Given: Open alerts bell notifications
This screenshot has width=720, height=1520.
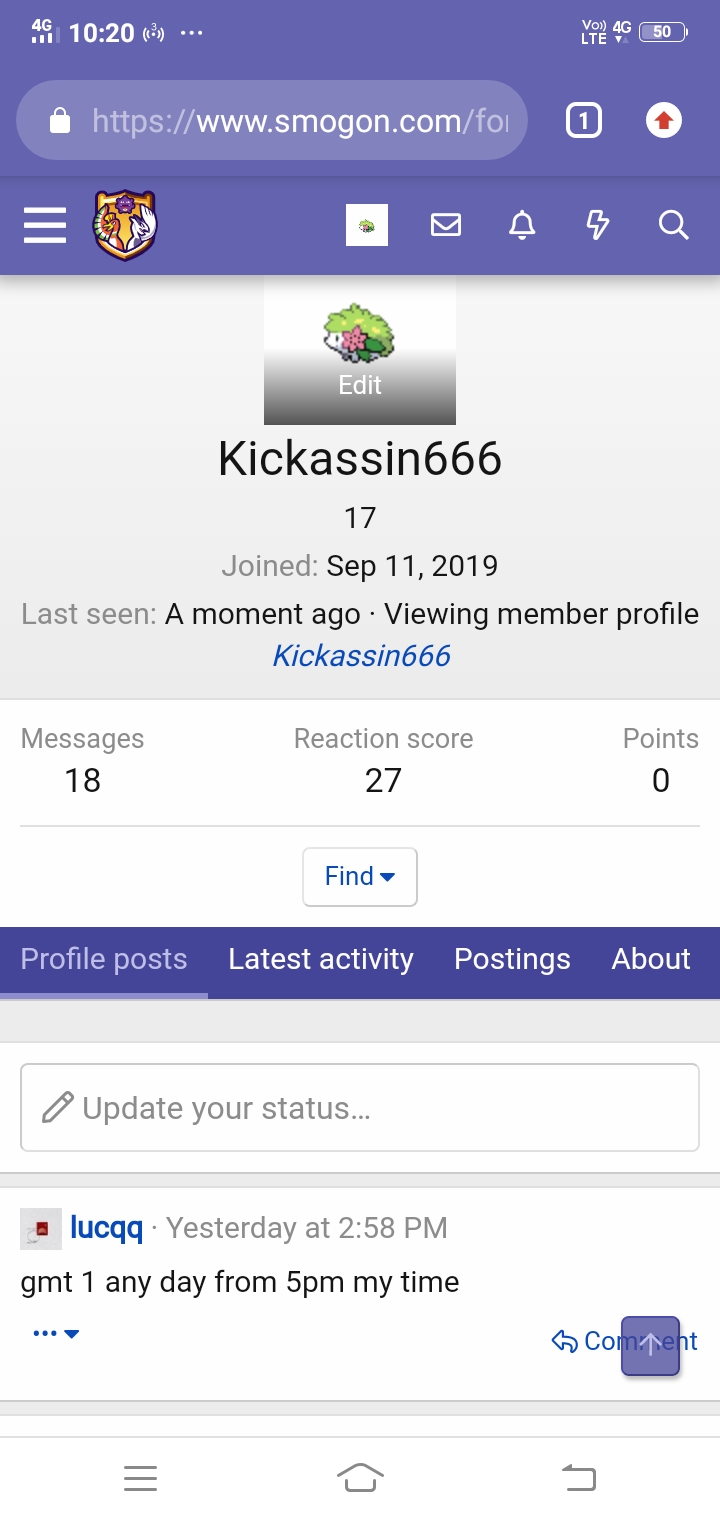Looking at the screenshot, I should click(x=522, y=226).
